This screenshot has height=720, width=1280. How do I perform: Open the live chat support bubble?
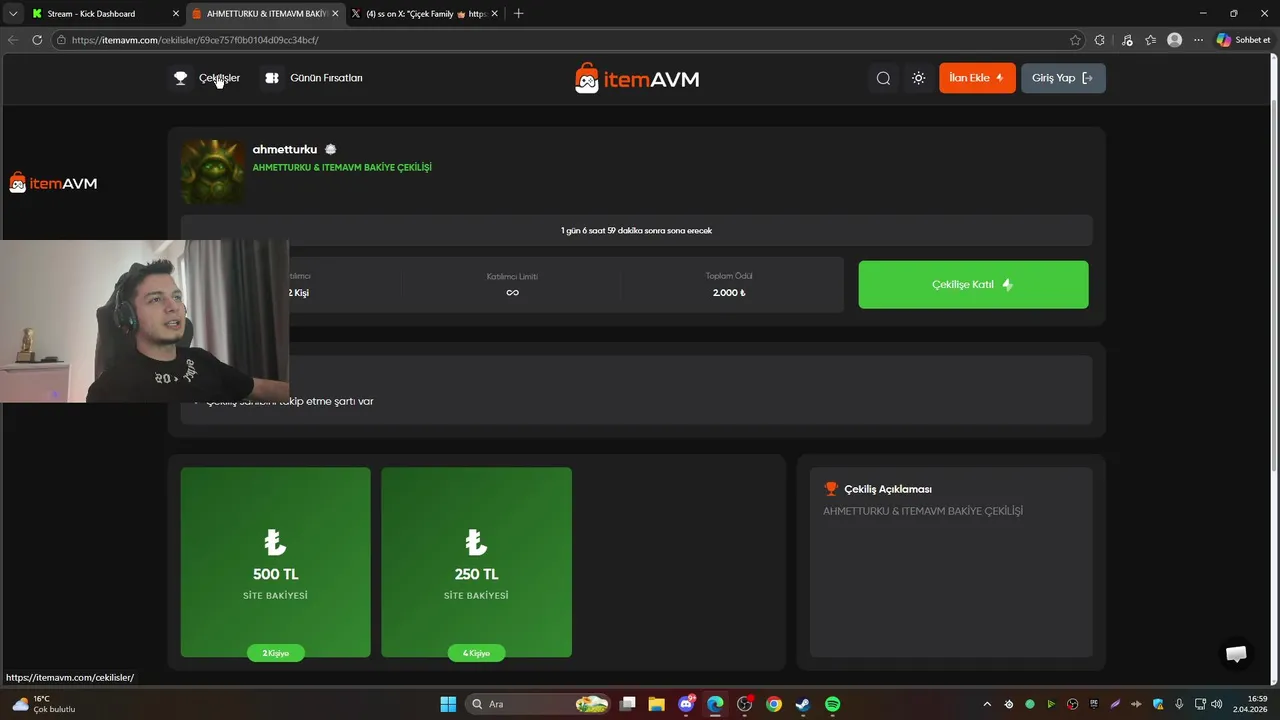click(x=1236, y=653)
